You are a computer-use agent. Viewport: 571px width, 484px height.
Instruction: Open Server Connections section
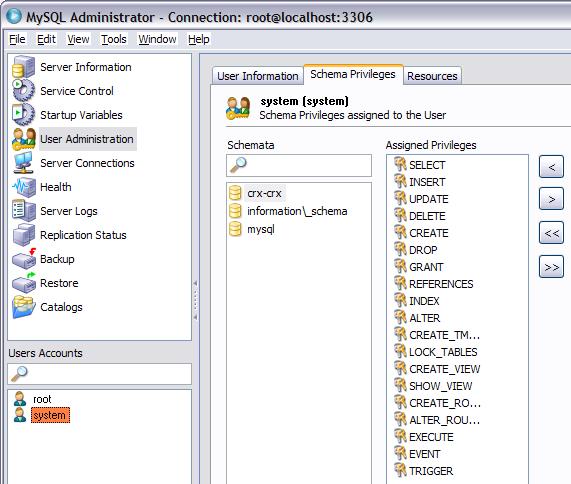pyautogui.click(x=87, y=163)
